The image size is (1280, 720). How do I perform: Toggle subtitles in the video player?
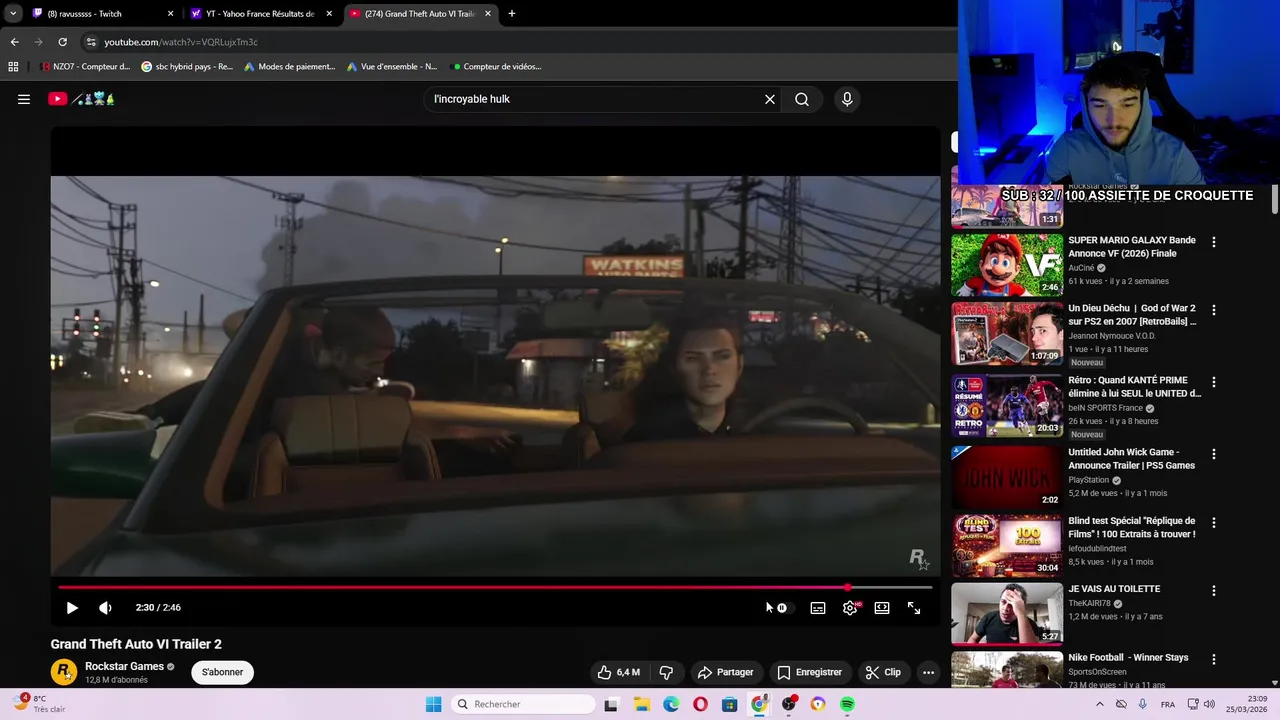(x=818, y=608)
